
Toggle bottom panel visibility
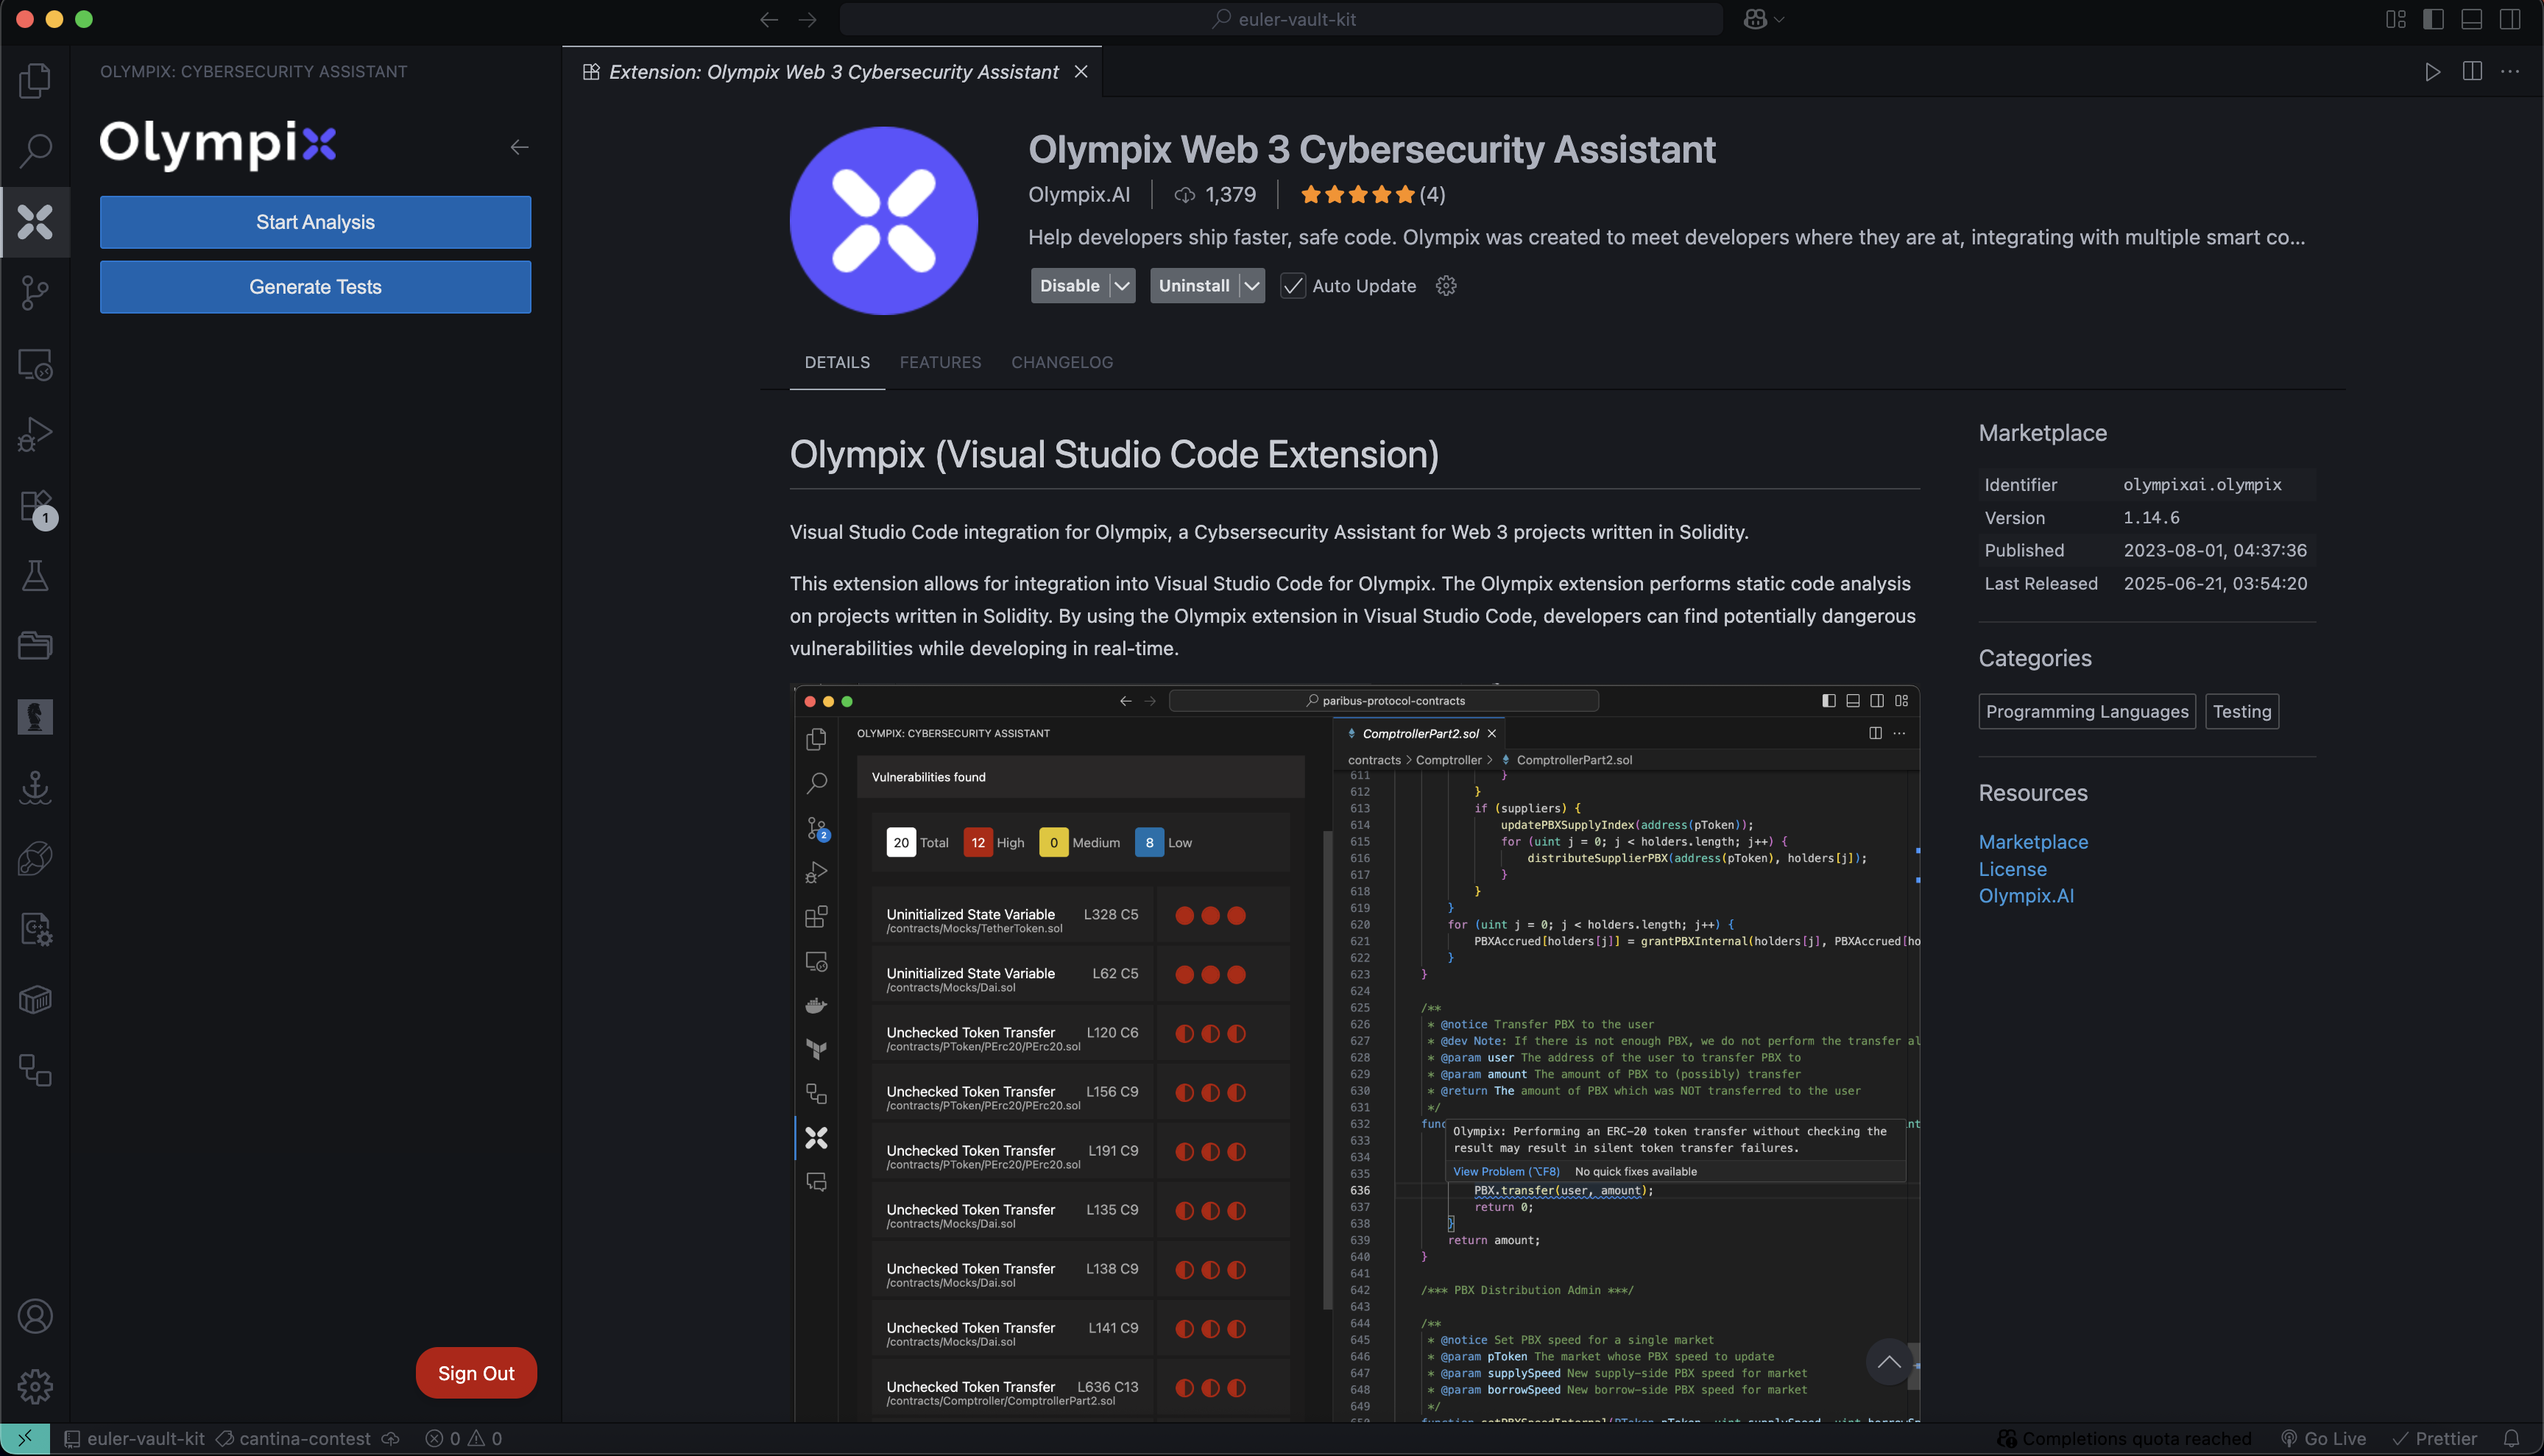(x=2472, y=19)
